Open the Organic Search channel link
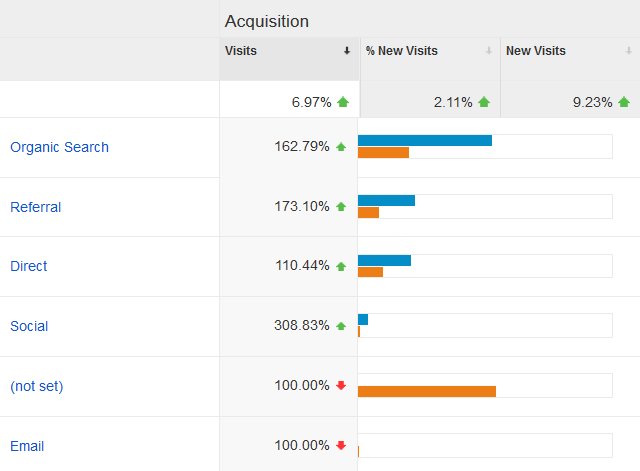Viewport: 640px width, 471px height. coord(59,147)
